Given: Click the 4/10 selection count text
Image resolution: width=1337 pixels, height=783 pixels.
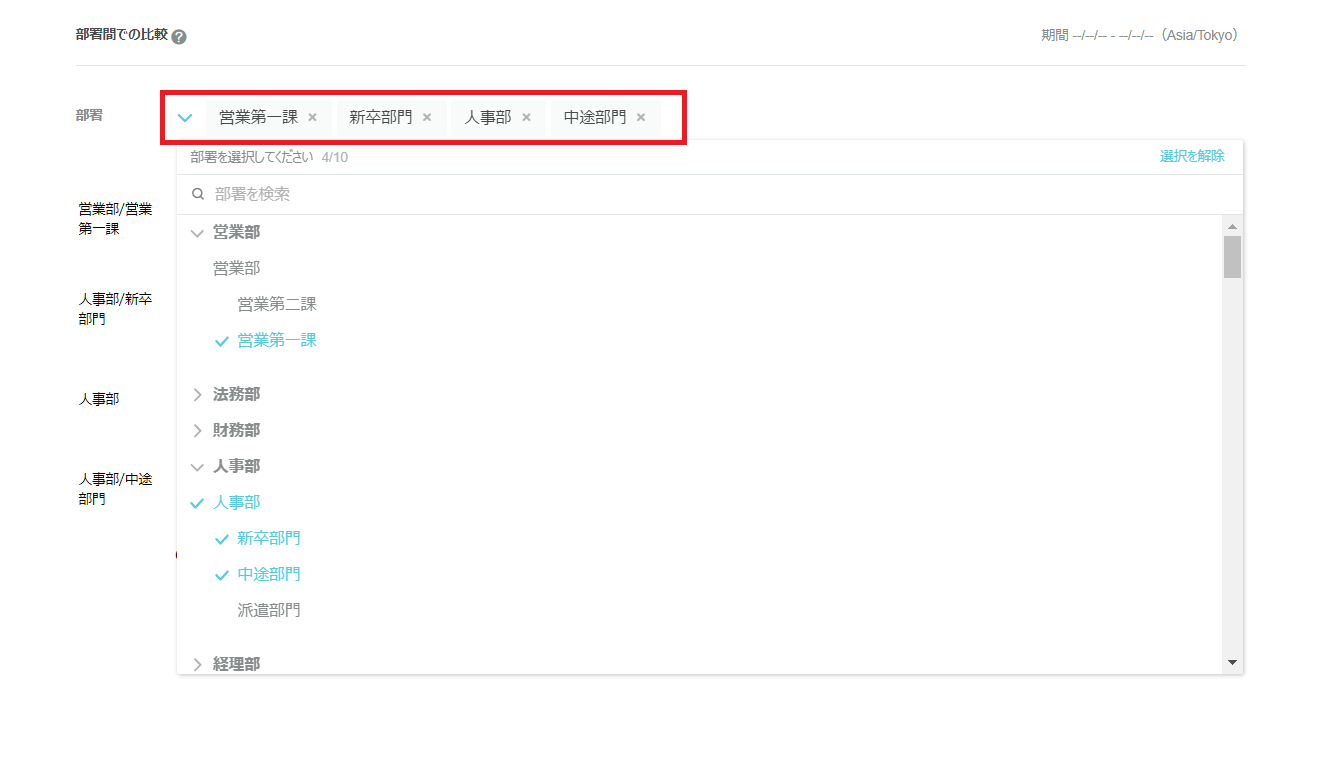Looking at the screenshot, I should pos(335,157).
